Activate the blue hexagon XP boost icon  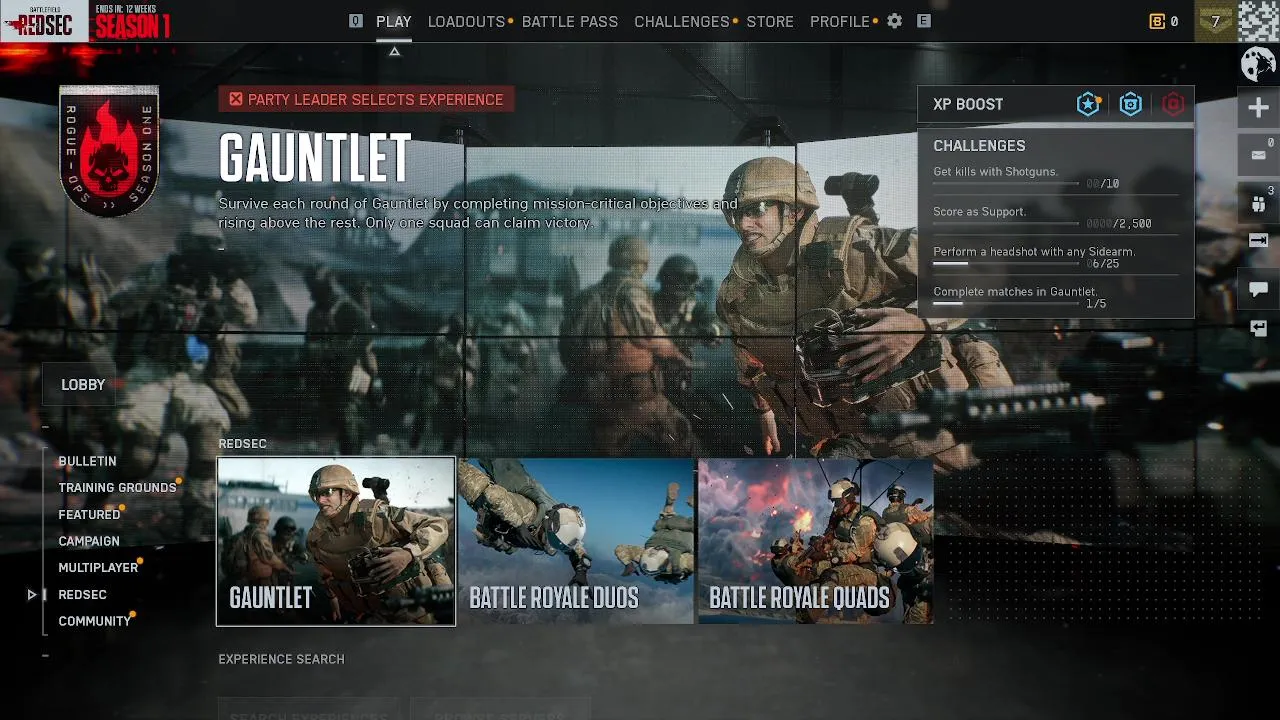tap(1131, 104)
